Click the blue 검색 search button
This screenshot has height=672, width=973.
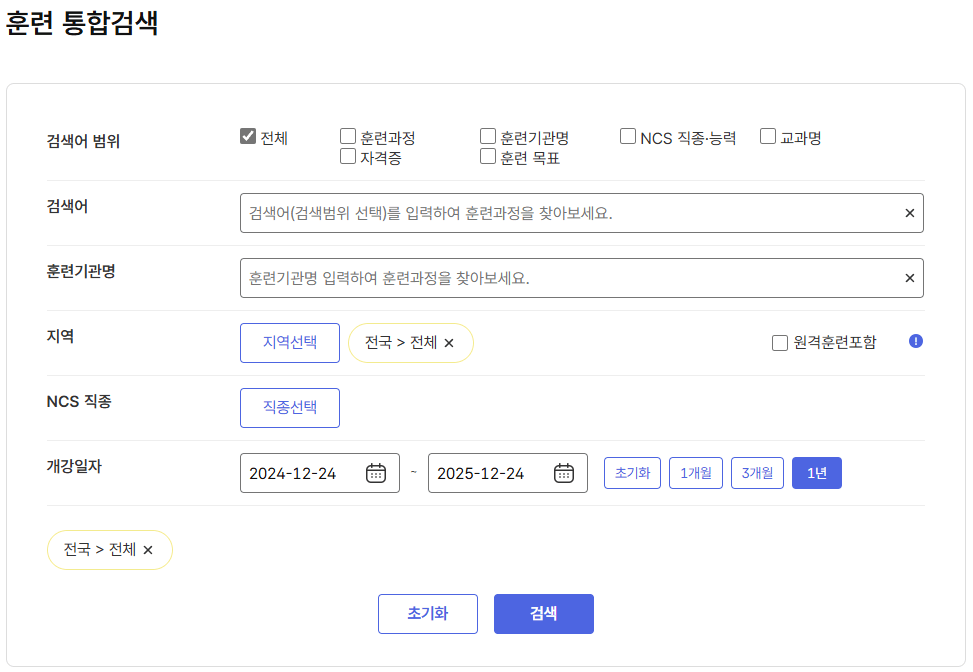pos(543,613)
